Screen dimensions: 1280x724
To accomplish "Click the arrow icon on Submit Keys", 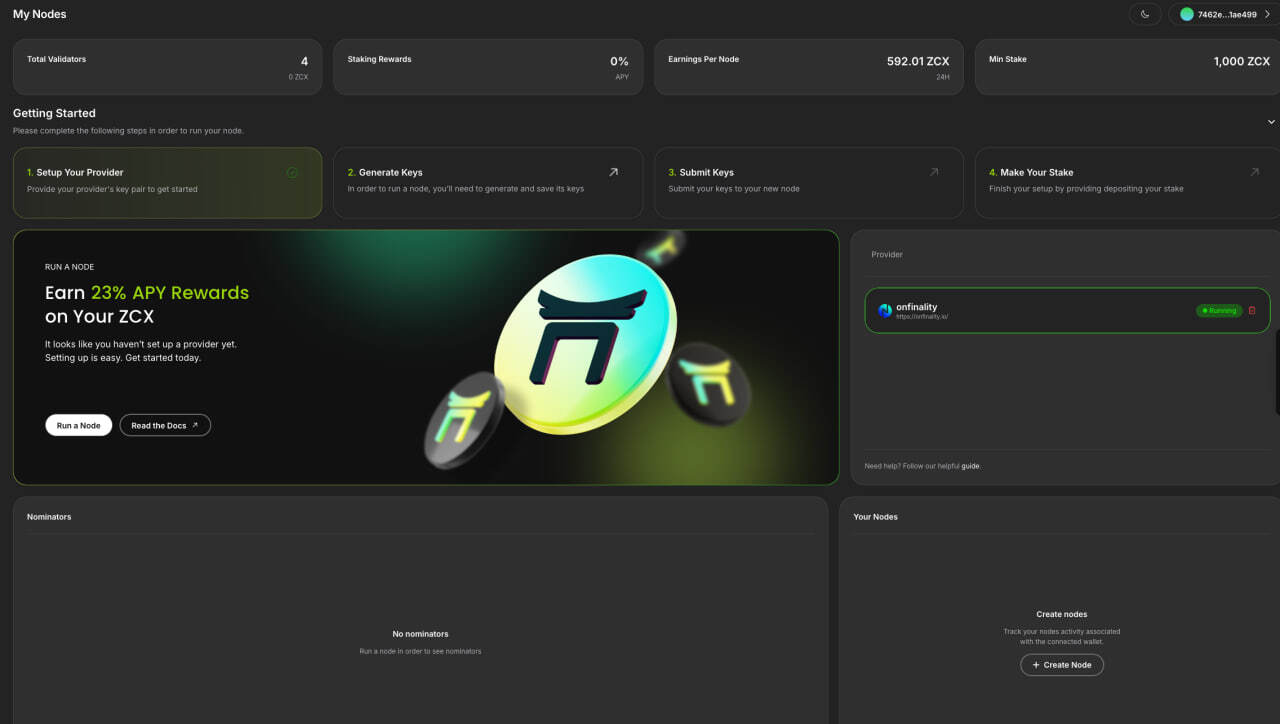I will click(x=934, y=172).
